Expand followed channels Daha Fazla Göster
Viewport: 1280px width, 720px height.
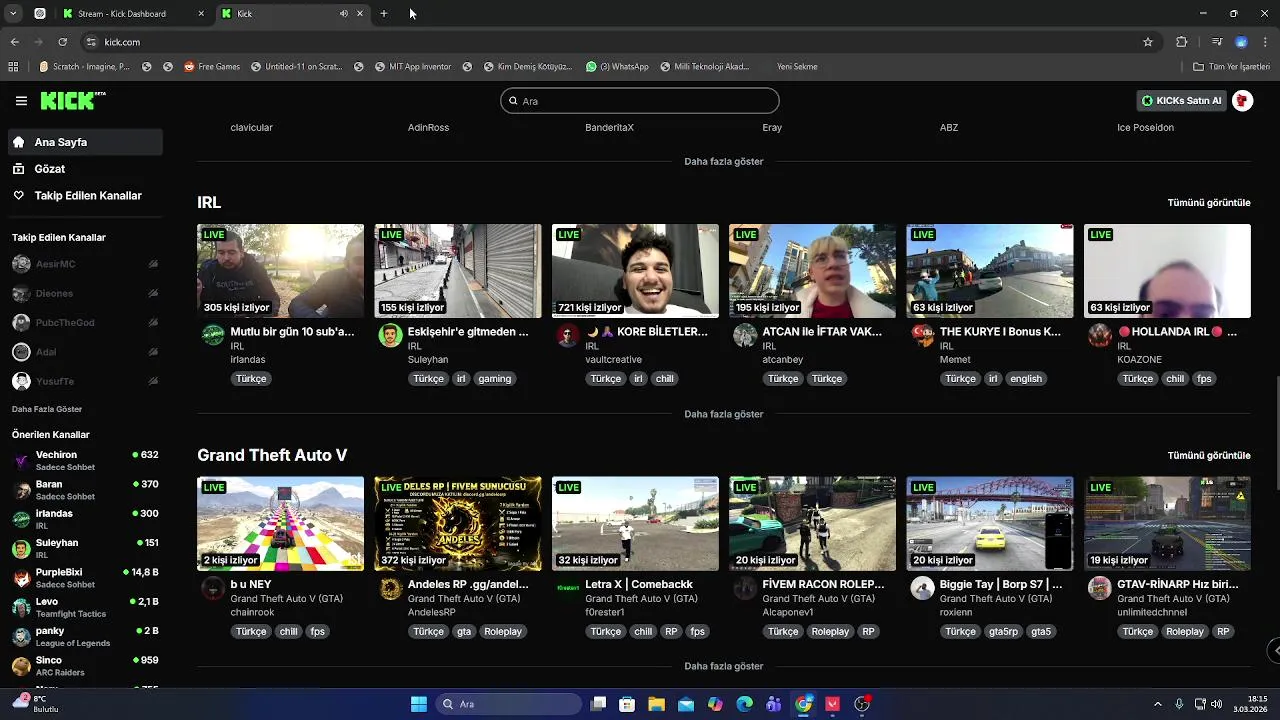(47, 409)
